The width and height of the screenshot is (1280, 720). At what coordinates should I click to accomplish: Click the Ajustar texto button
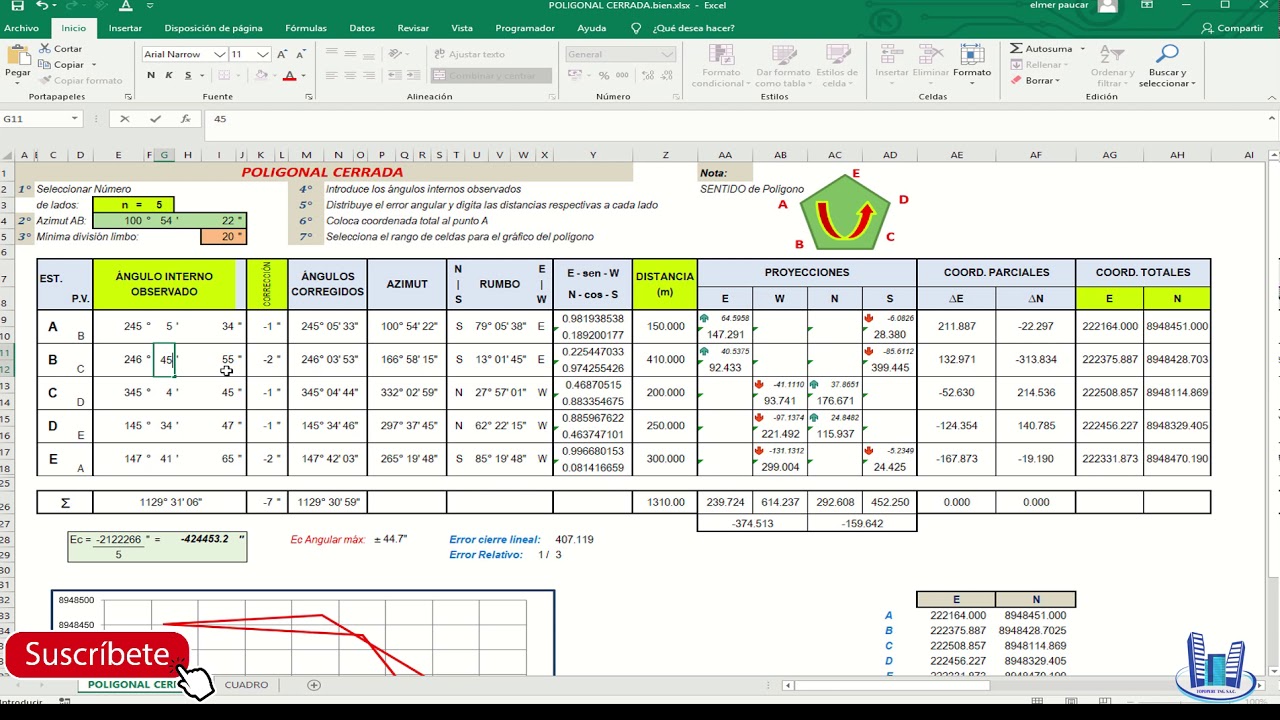[469, 54]
